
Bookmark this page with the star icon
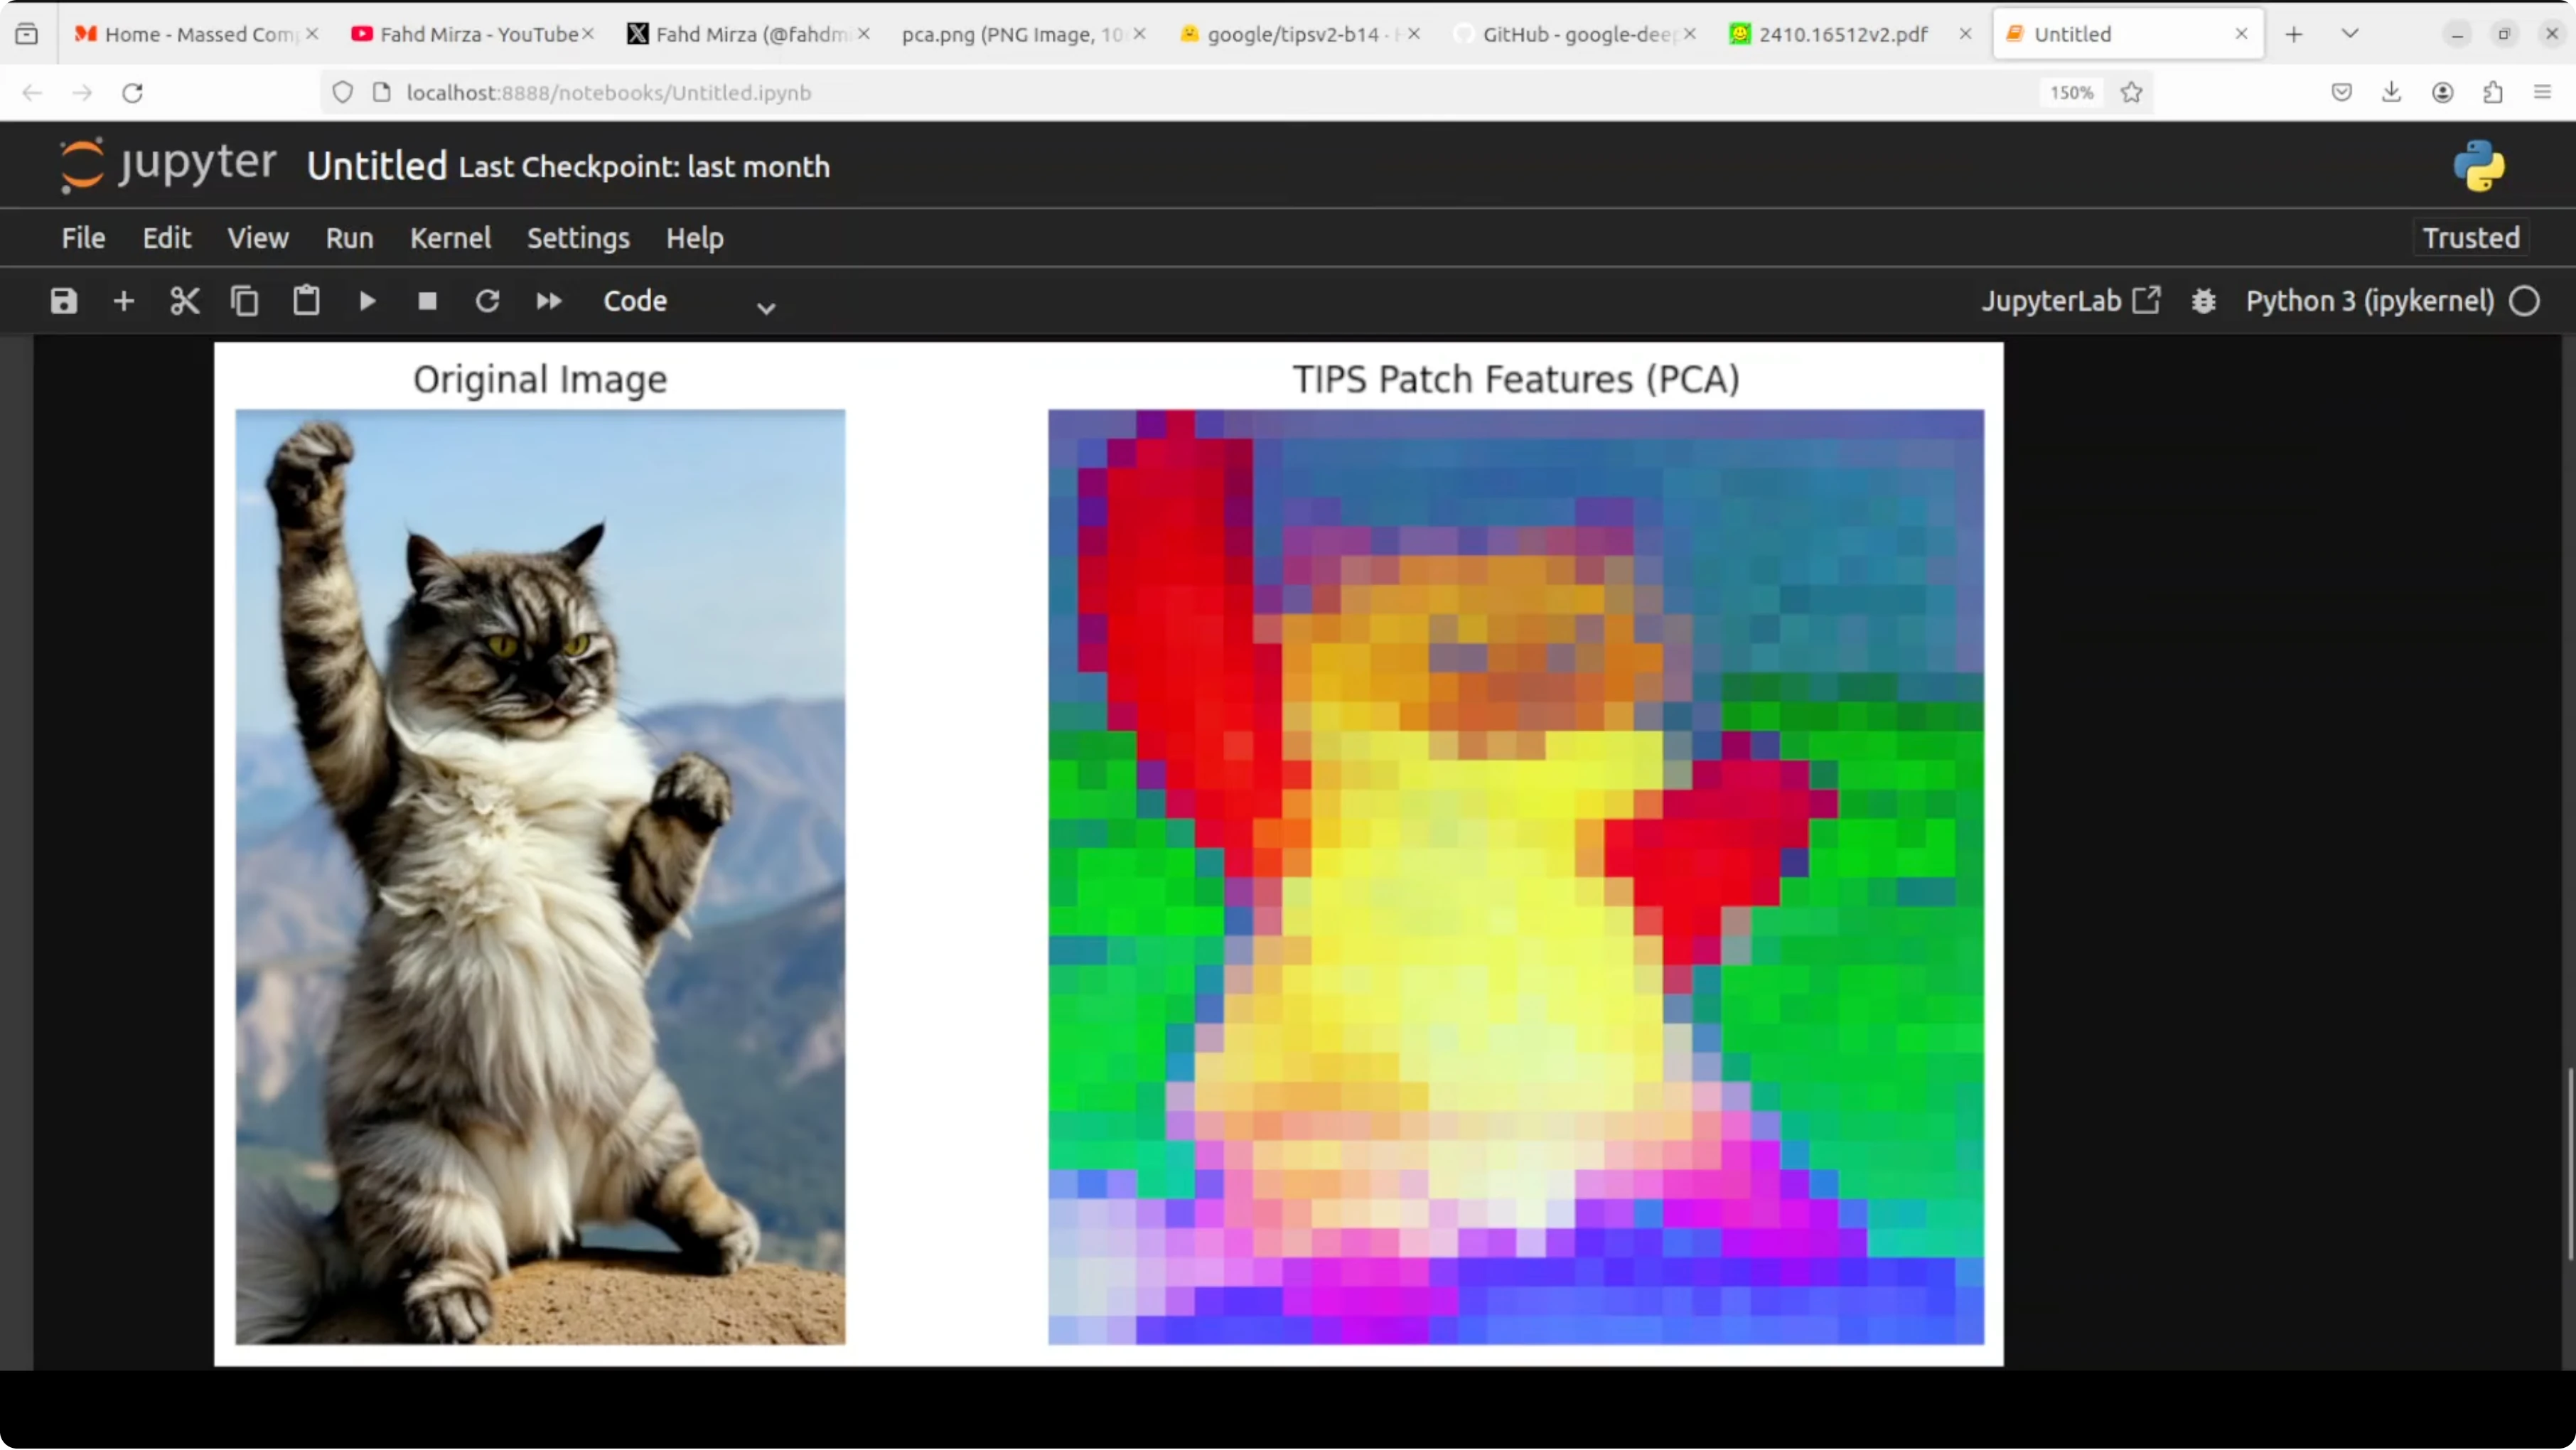[x=2132, y=93]
